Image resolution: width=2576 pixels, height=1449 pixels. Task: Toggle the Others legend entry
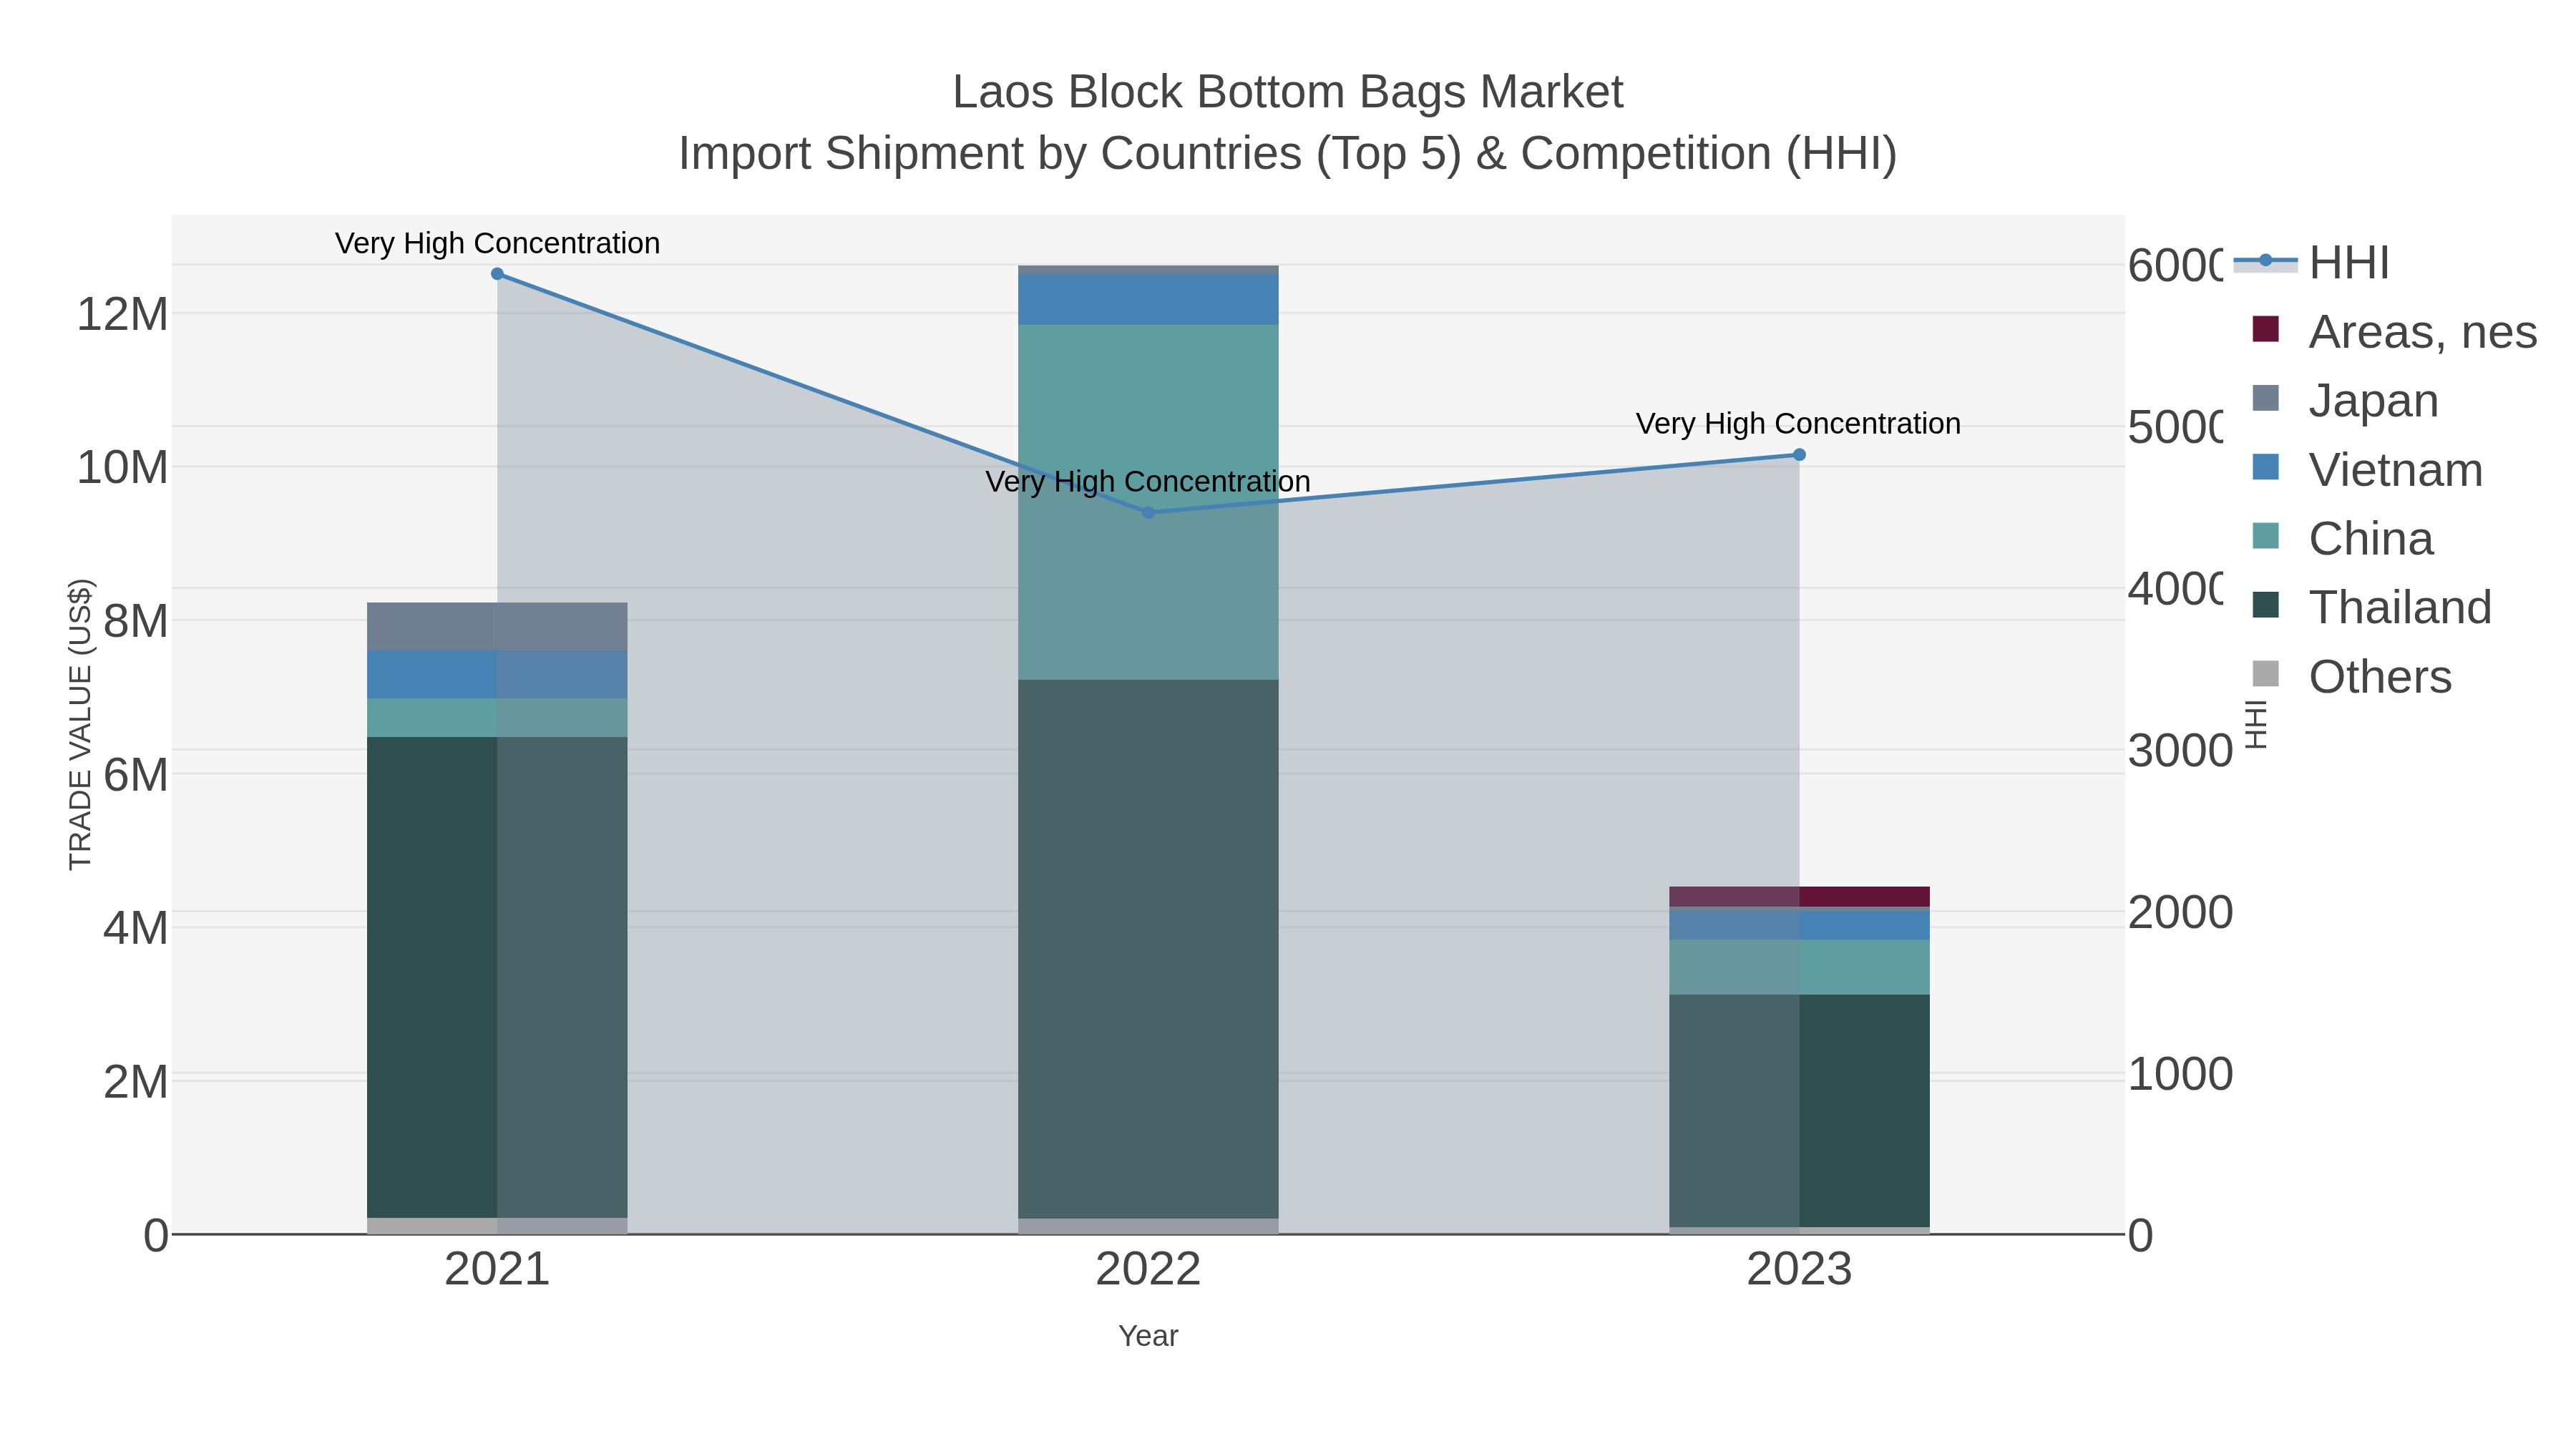(2352, 676)
